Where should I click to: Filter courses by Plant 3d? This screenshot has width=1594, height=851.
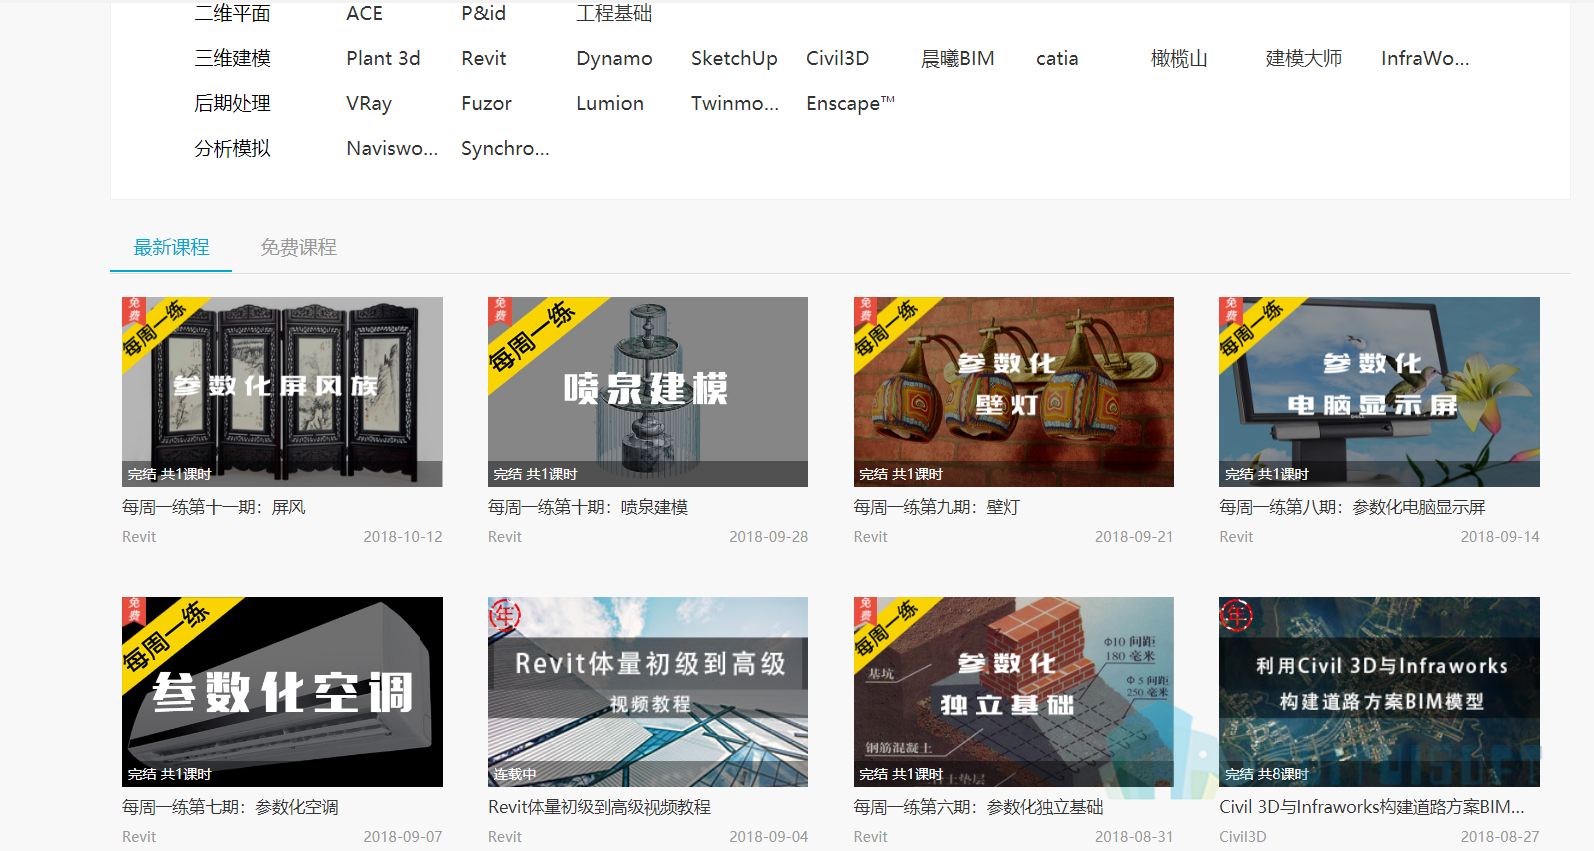pos(383,58)
